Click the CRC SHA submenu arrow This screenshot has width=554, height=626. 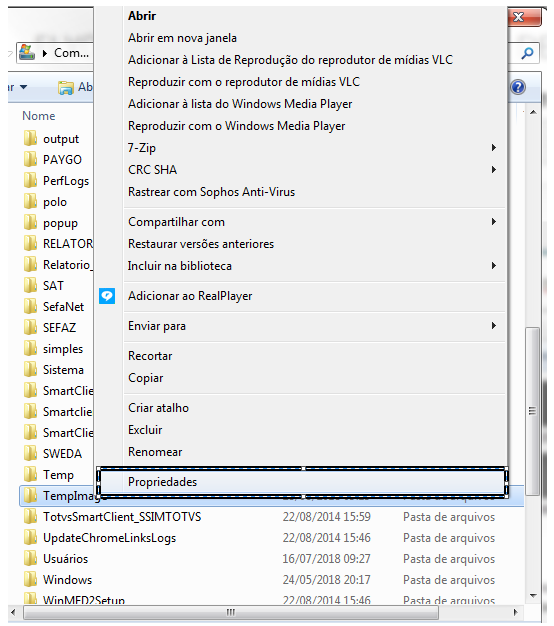click(x=494, y=170)
